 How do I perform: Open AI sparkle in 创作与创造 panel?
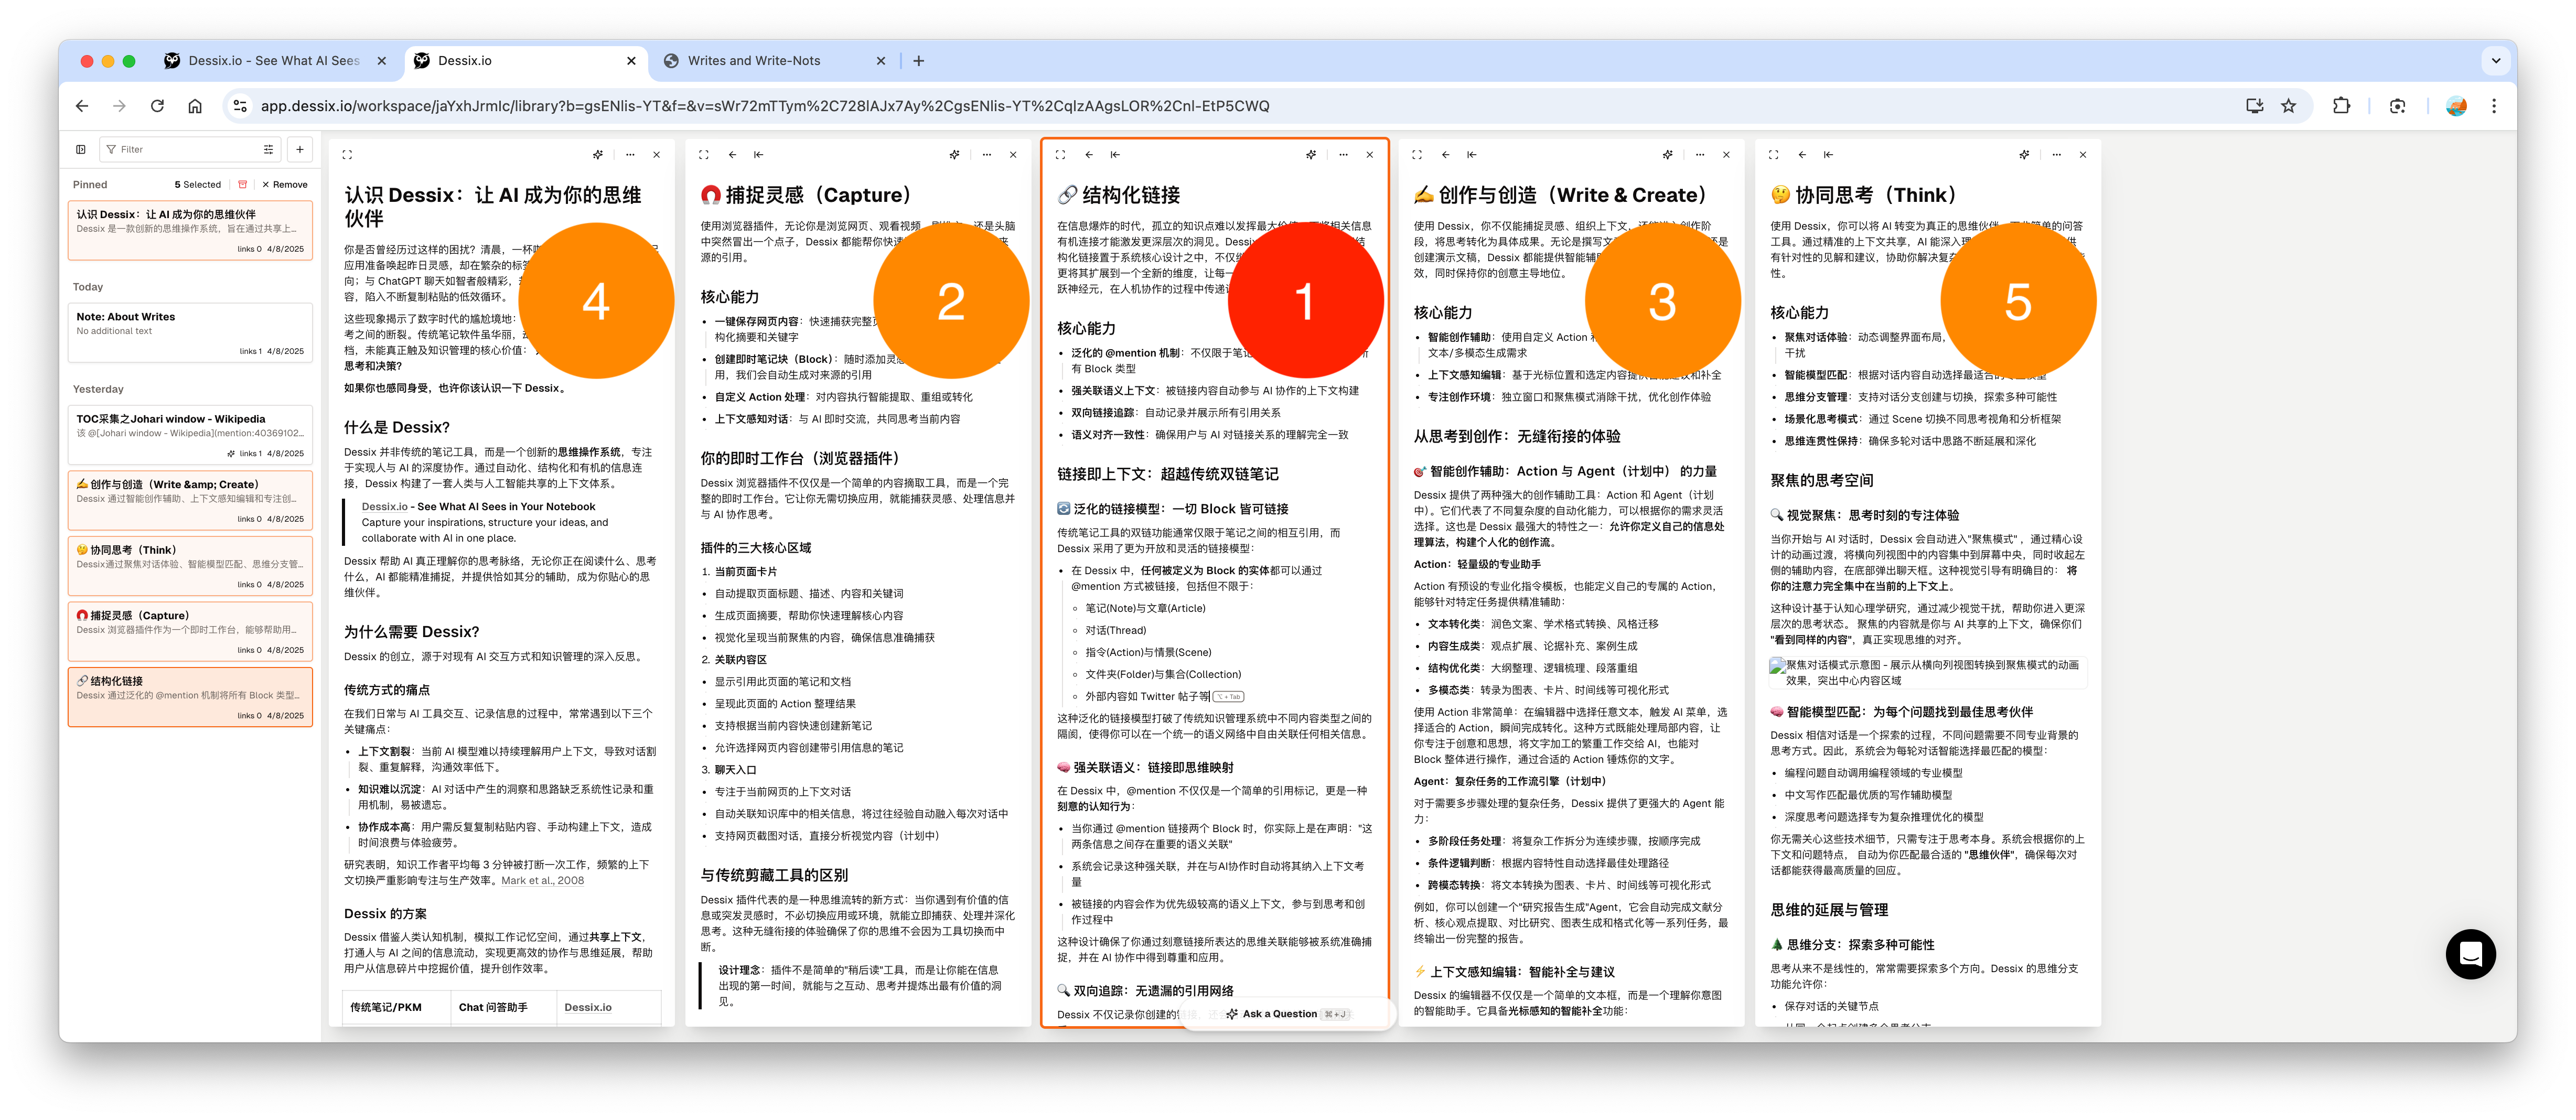1668,154
